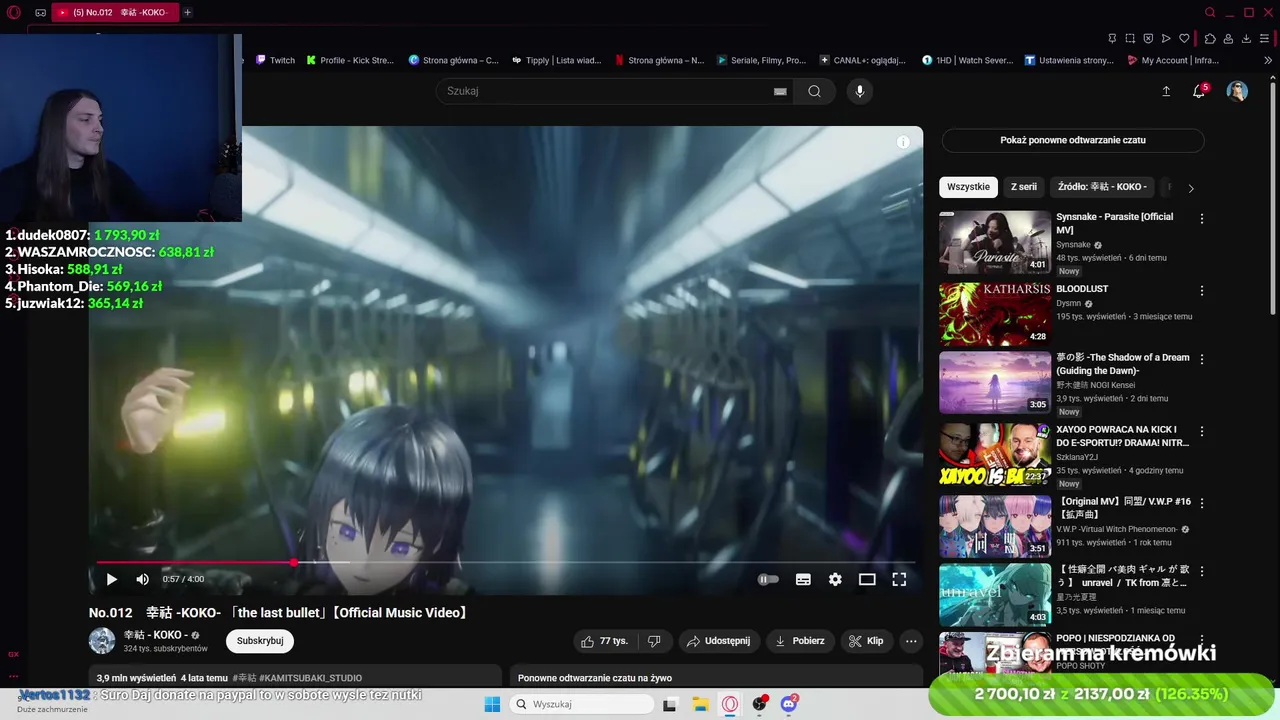This screenshot has width=1280, height=720.
Task: Open YouTube notifications bell
Action: [x=1199, y=91]
